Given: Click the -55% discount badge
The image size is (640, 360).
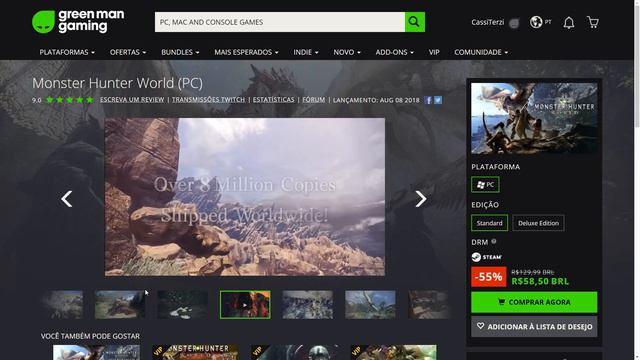Looking at the screenshot, I should (x=489, y=277).
